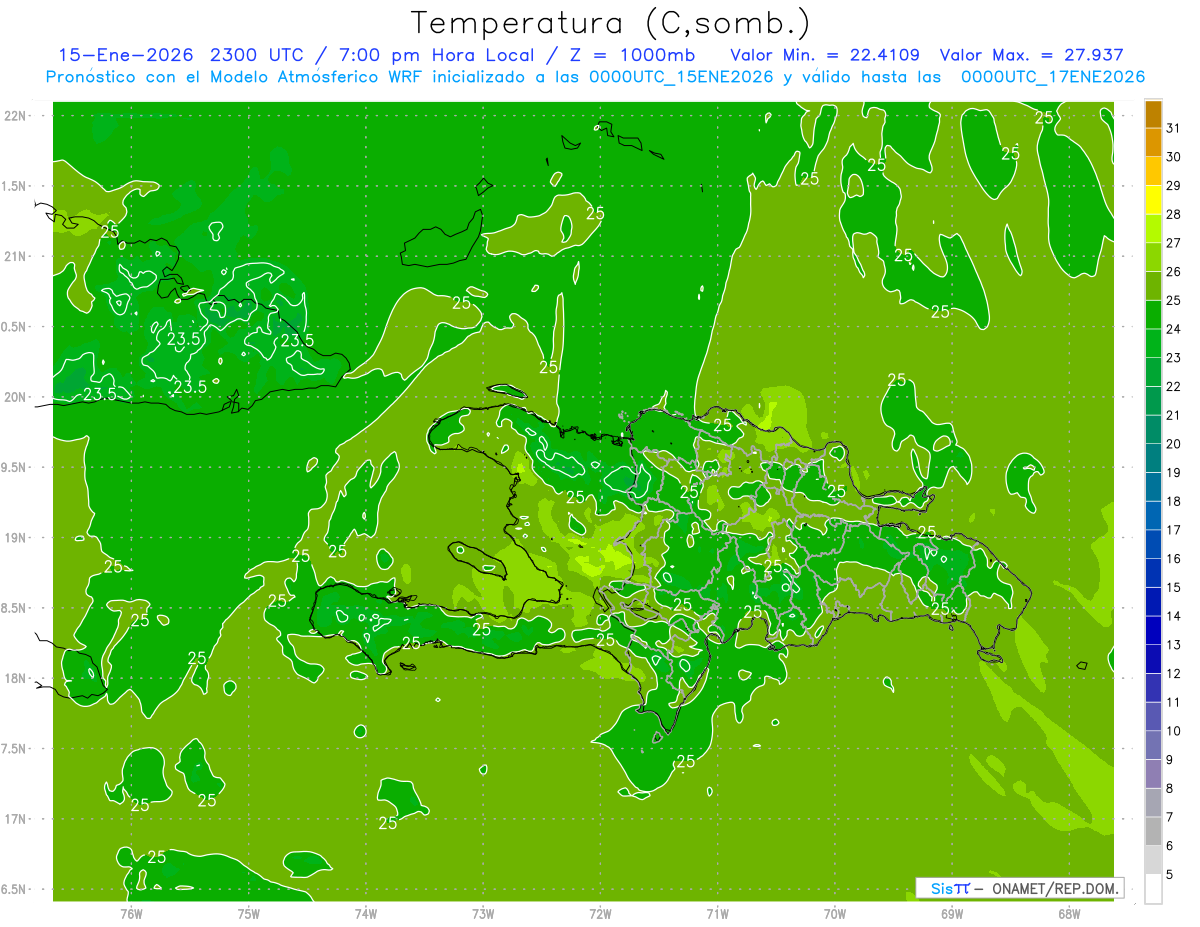The height and width of the screenshot is (927, 1200).
Task: Click the 20 label on the color scale
Action: click(1173, 444)
